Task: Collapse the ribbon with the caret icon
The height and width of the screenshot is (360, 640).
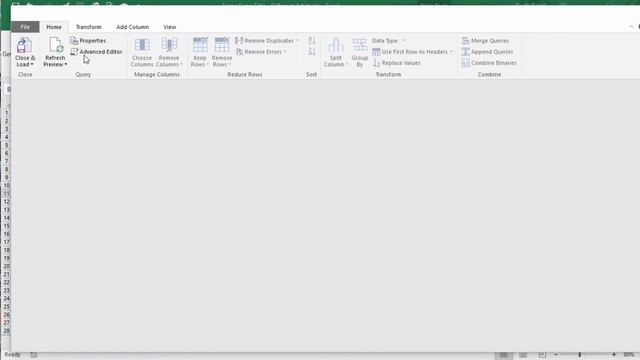Action: 631,27
